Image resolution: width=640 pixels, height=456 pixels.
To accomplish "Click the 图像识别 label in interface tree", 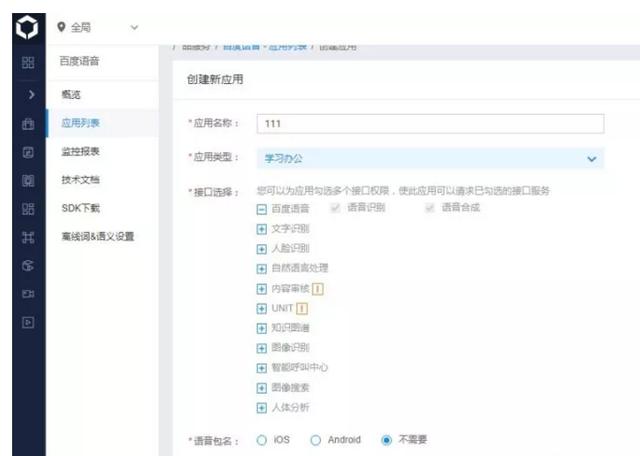I will point(290,347).
